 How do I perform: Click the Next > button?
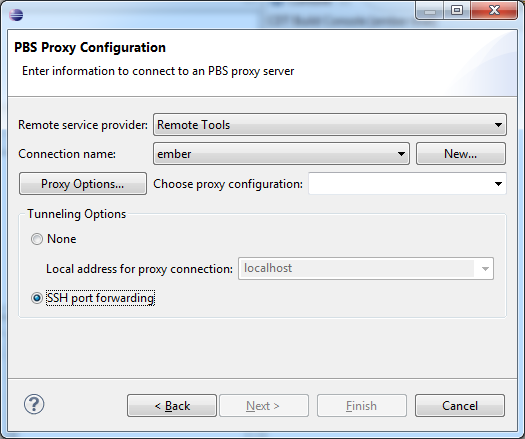click(264, 406)
